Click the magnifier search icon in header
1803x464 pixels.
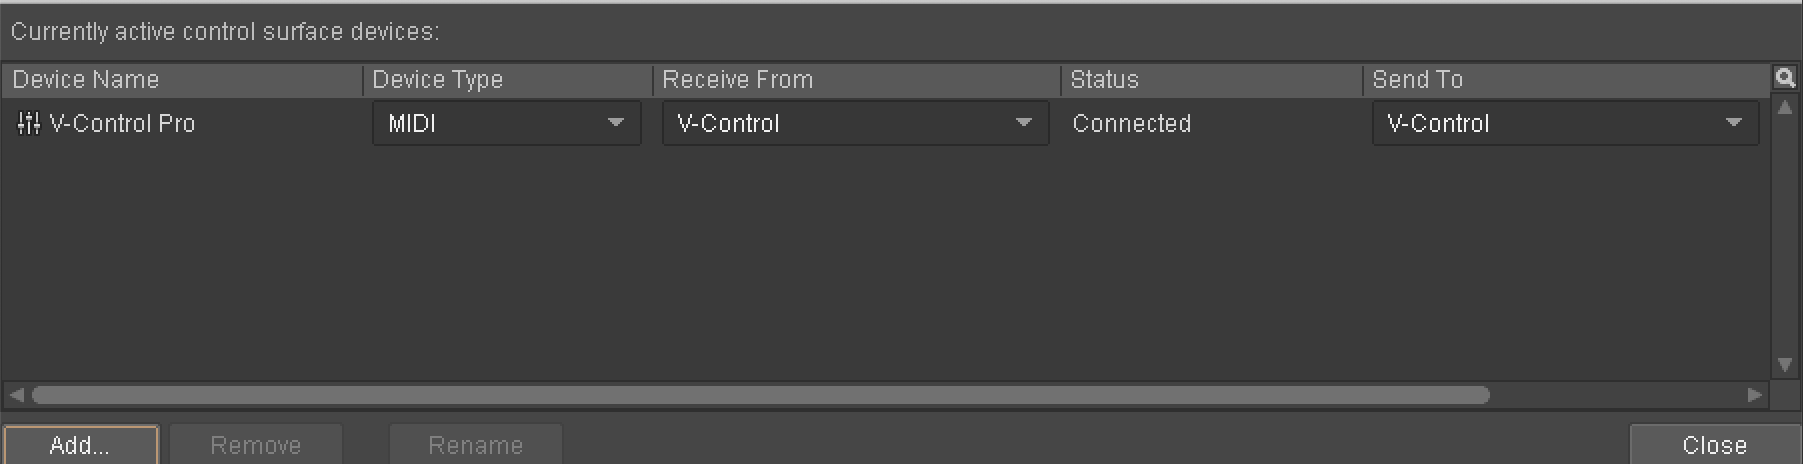coord(1784,78)
